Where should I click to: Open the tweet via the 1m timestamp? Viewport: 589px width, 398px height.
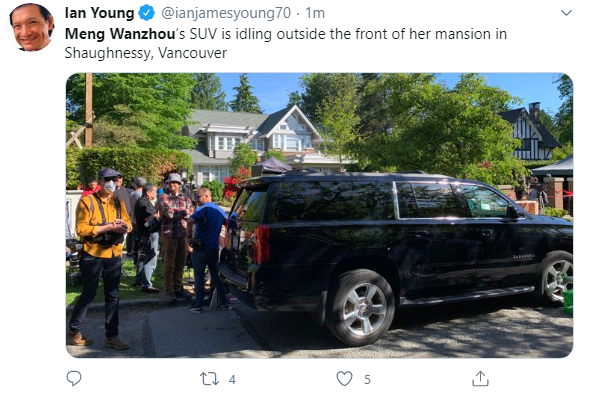pos(315,13)
